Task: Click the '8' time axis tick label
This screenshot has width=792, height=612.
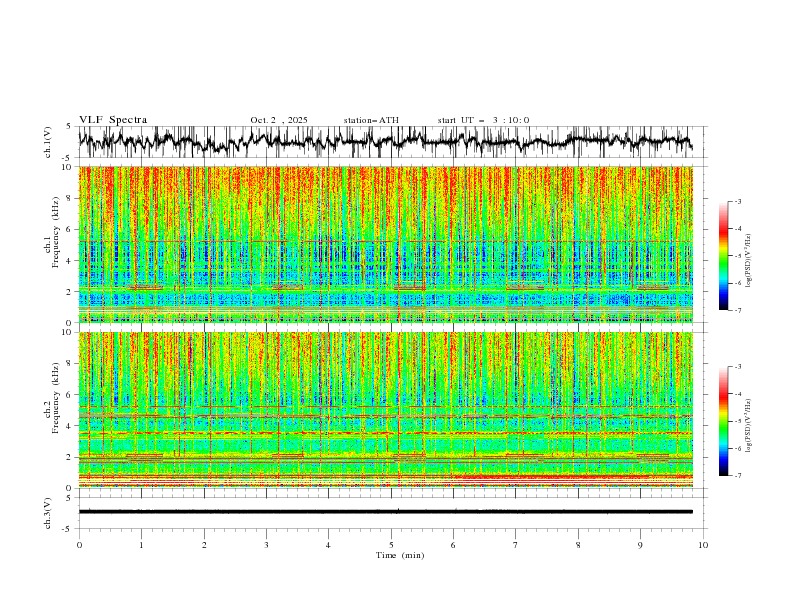Action: pyautogui.click(x=578, y=545)
